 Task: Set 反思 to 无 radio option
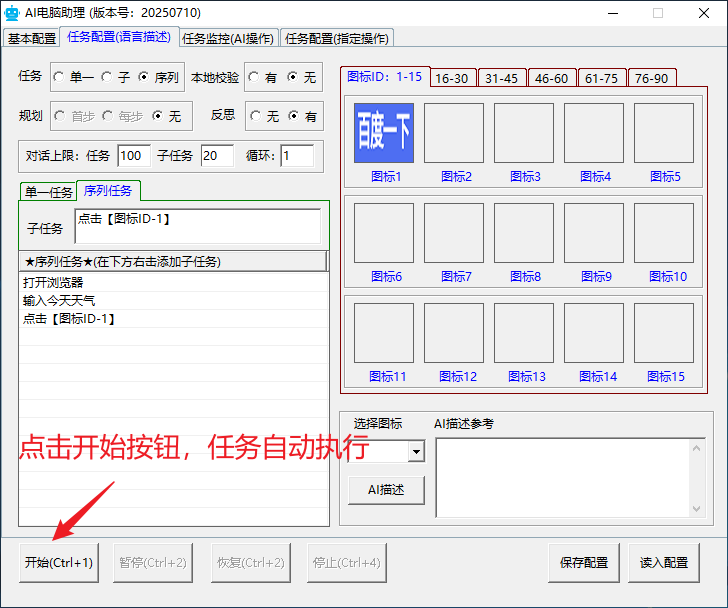[x=254, y=116]
